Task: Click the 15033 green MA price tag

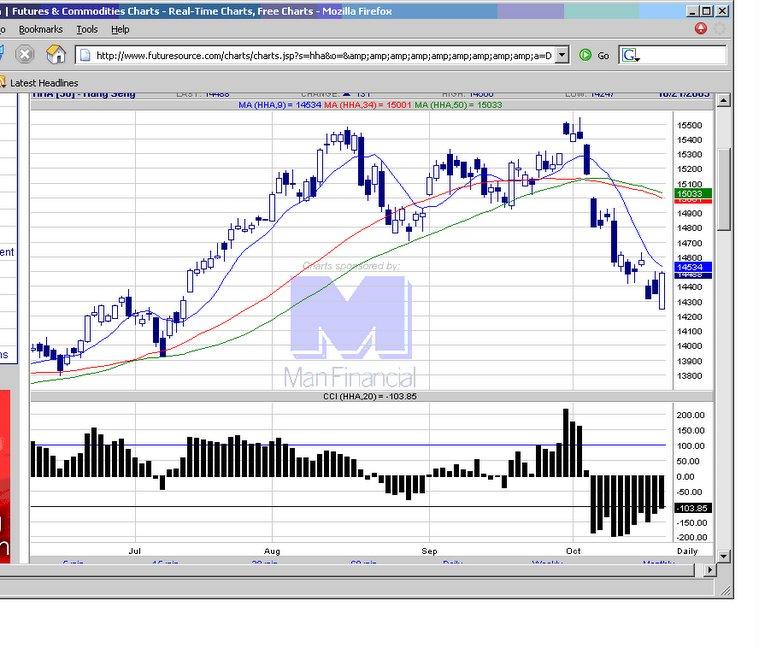Action: [693, 194]
